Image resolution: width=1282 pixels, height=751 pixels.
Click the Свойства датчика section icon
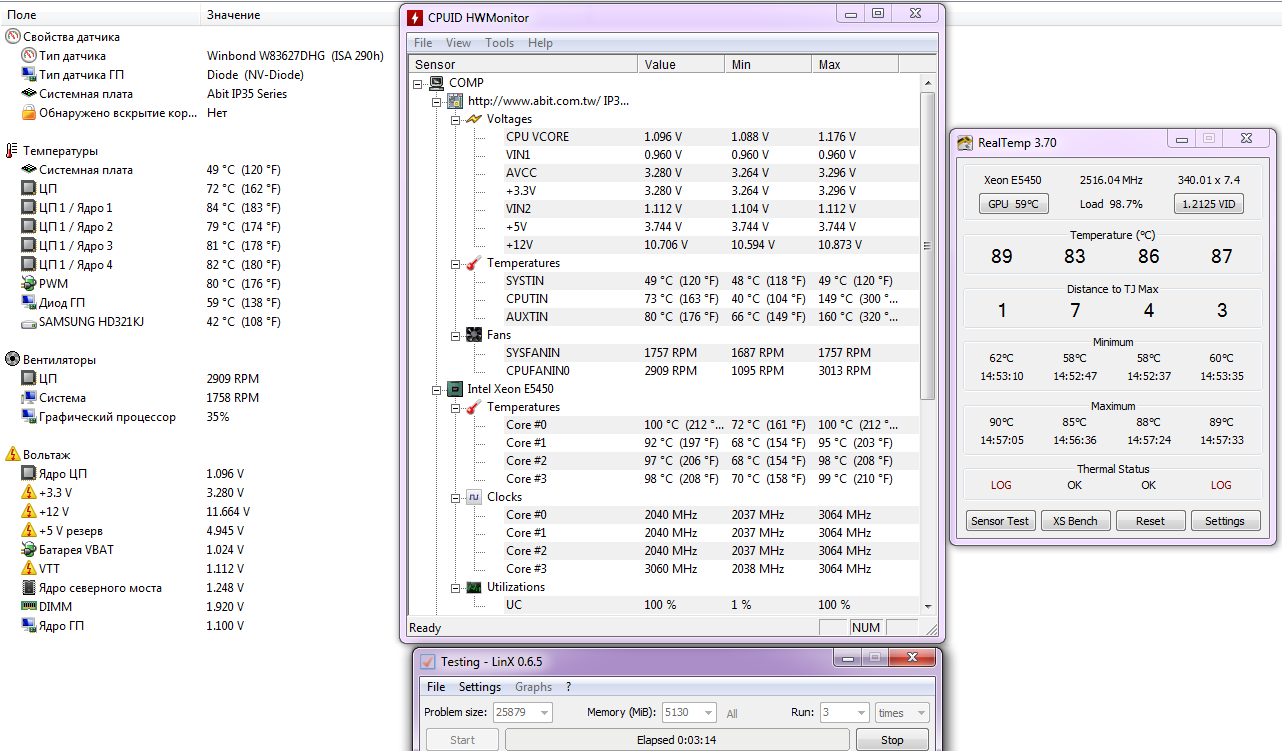click(x=12, y=36)
